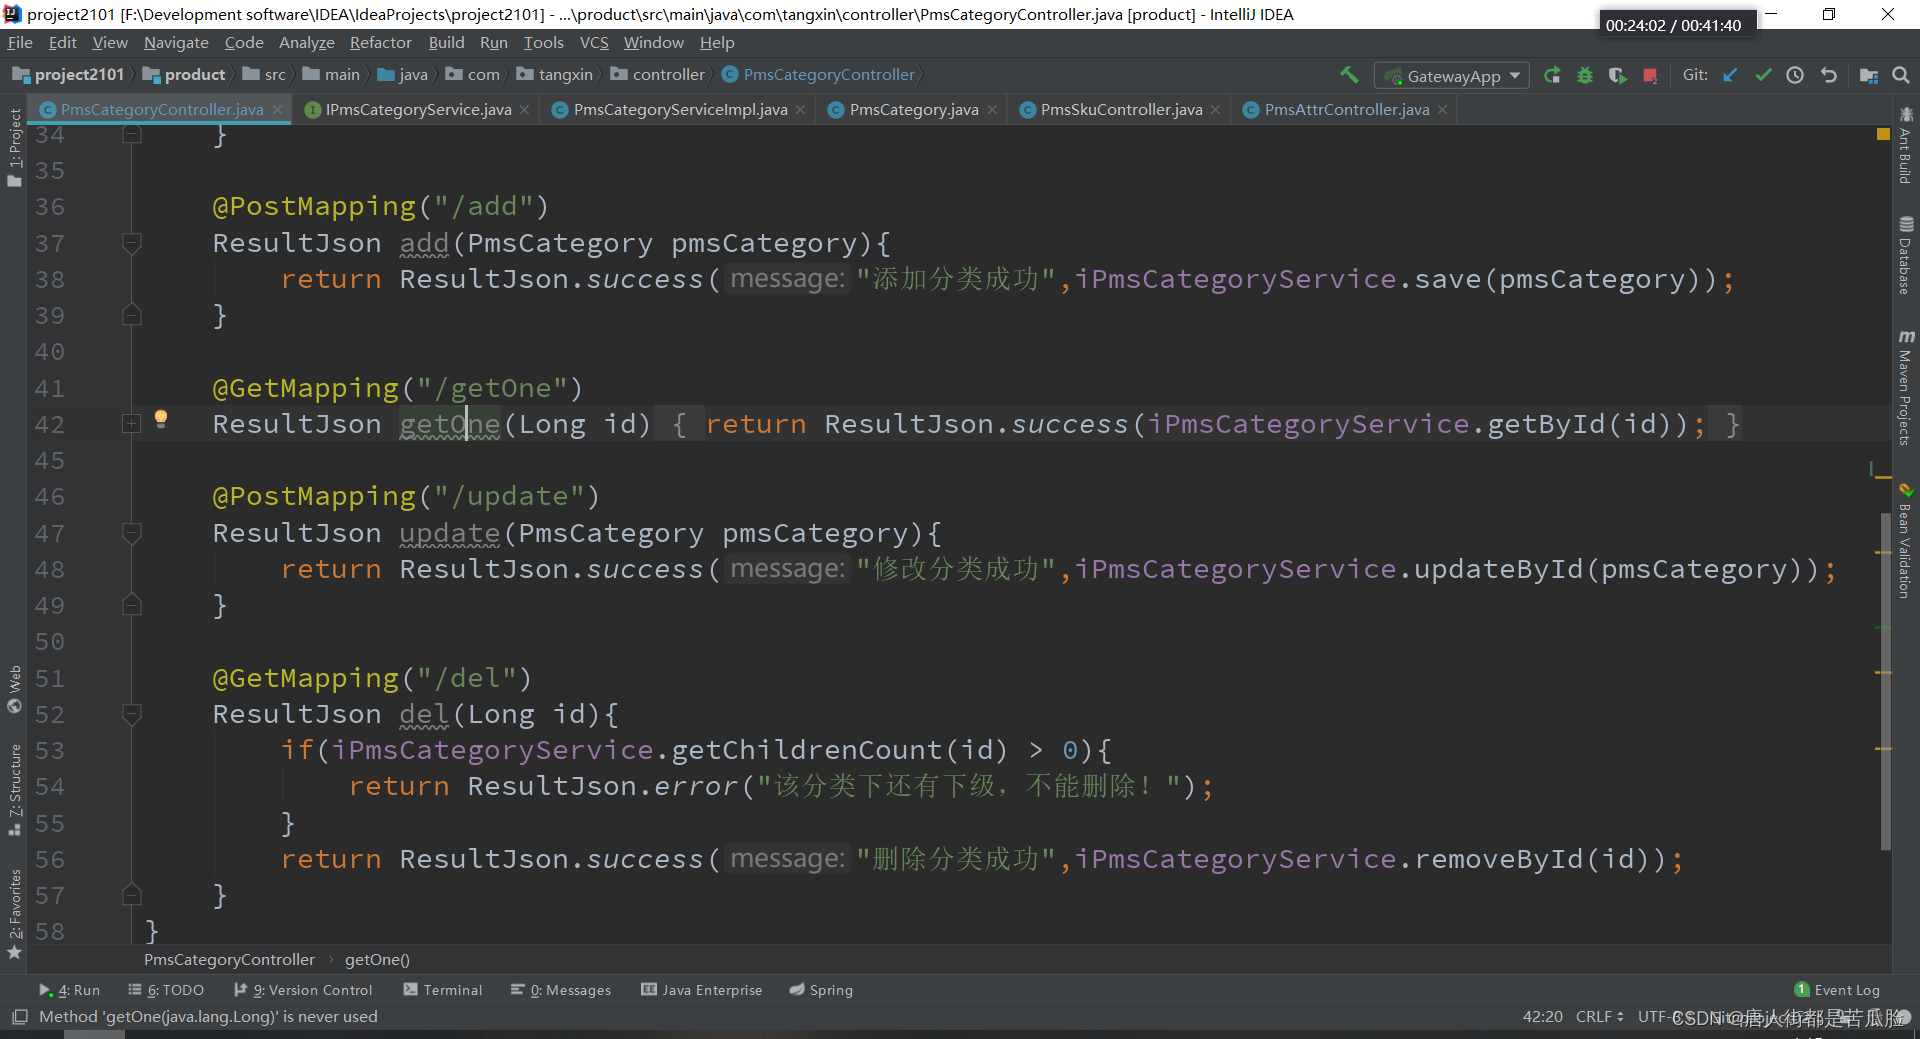Open the Structure tool window

point(14,790)
